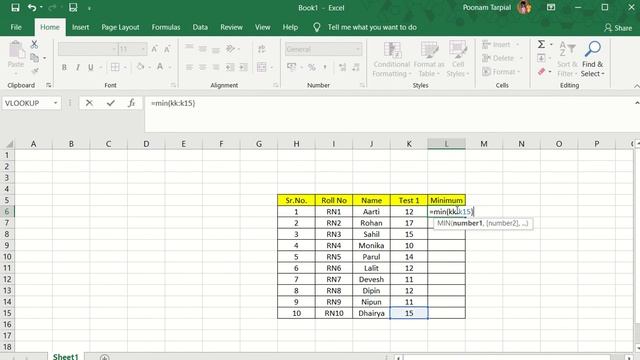Click the Percent Style icon

[312, 67]
